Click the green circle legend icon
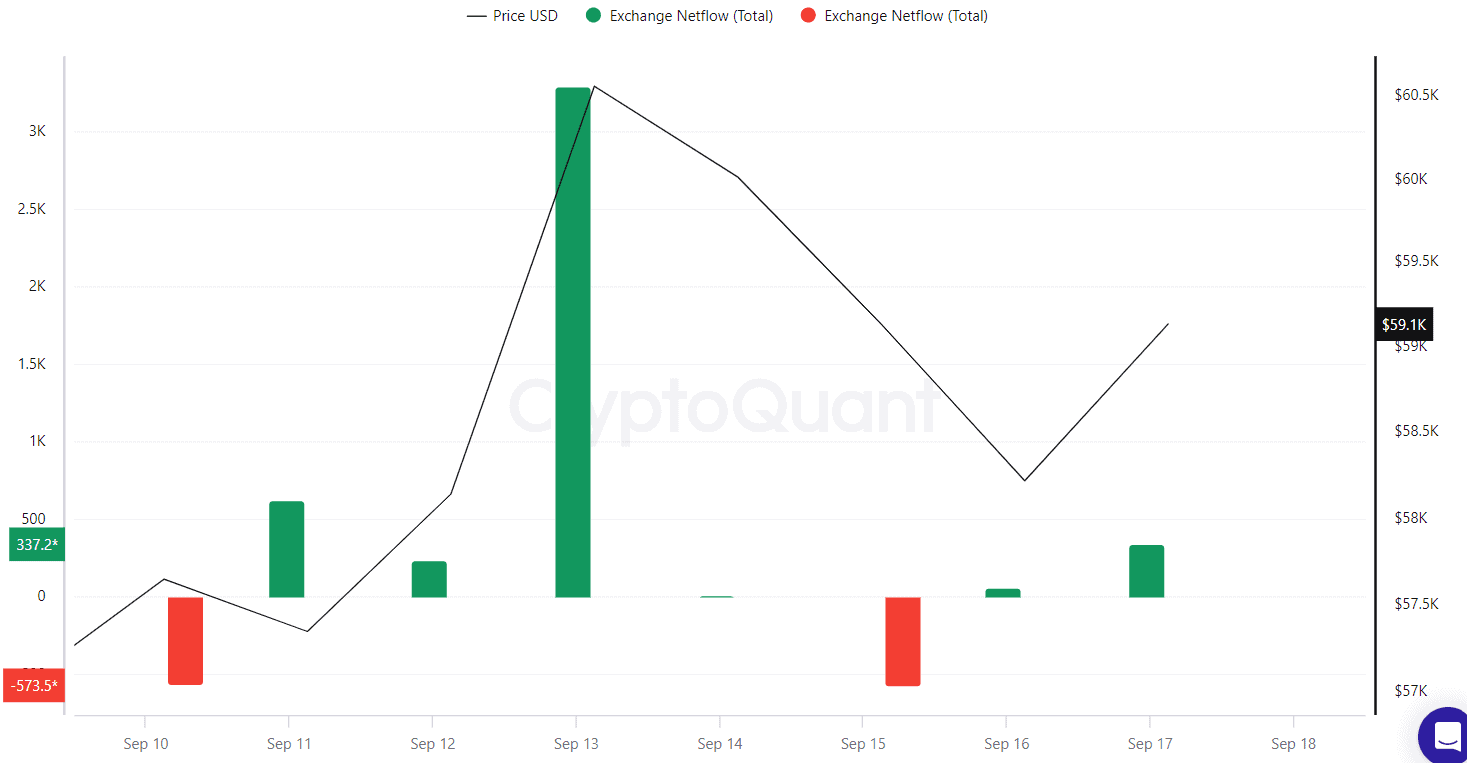The image size is (1467, 763). pos(594,16)
